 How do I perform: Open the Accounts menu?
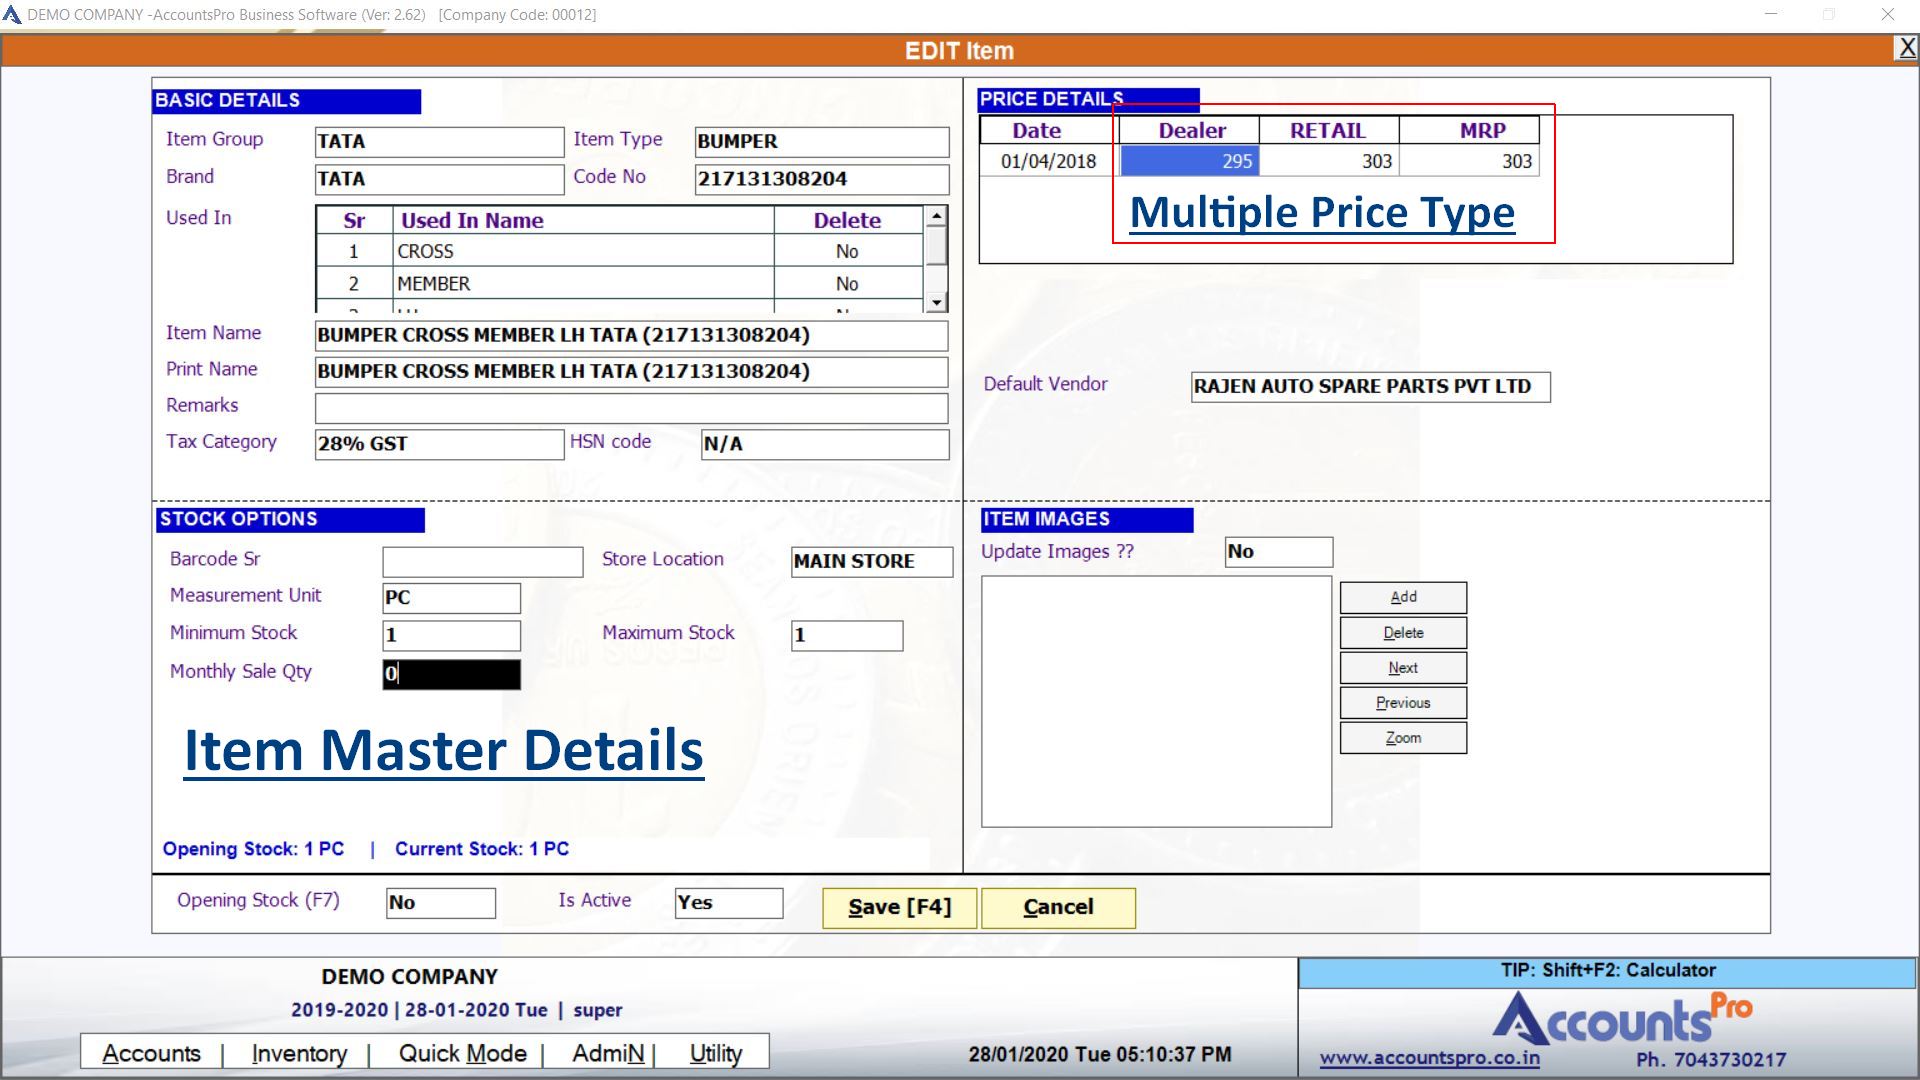coord(152,1054)
